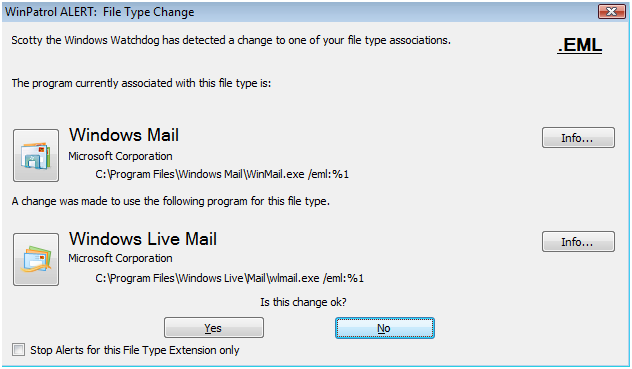Select the 'Windows Mail' program heading
Screen dimensions: 632x369
coord(124,135)
